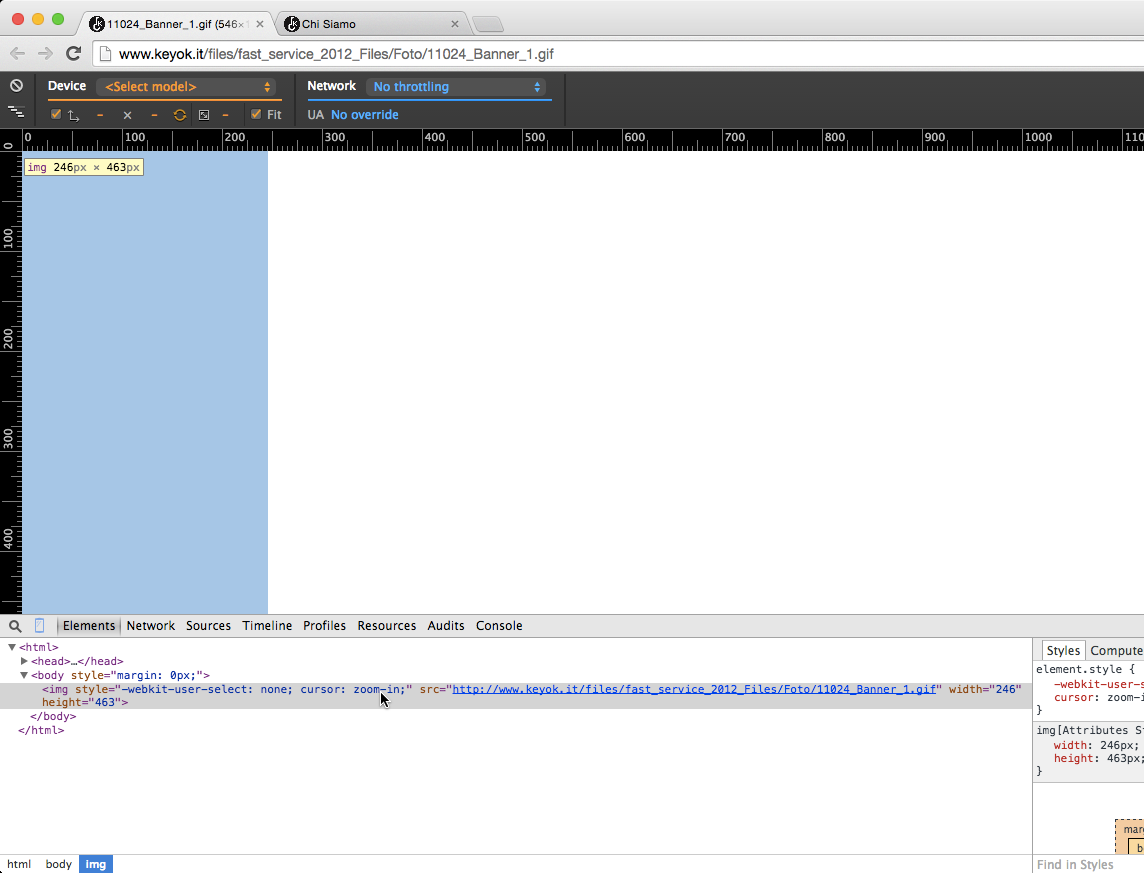Select the 11024_Banner_1.gif browser tab

(175, 24)
